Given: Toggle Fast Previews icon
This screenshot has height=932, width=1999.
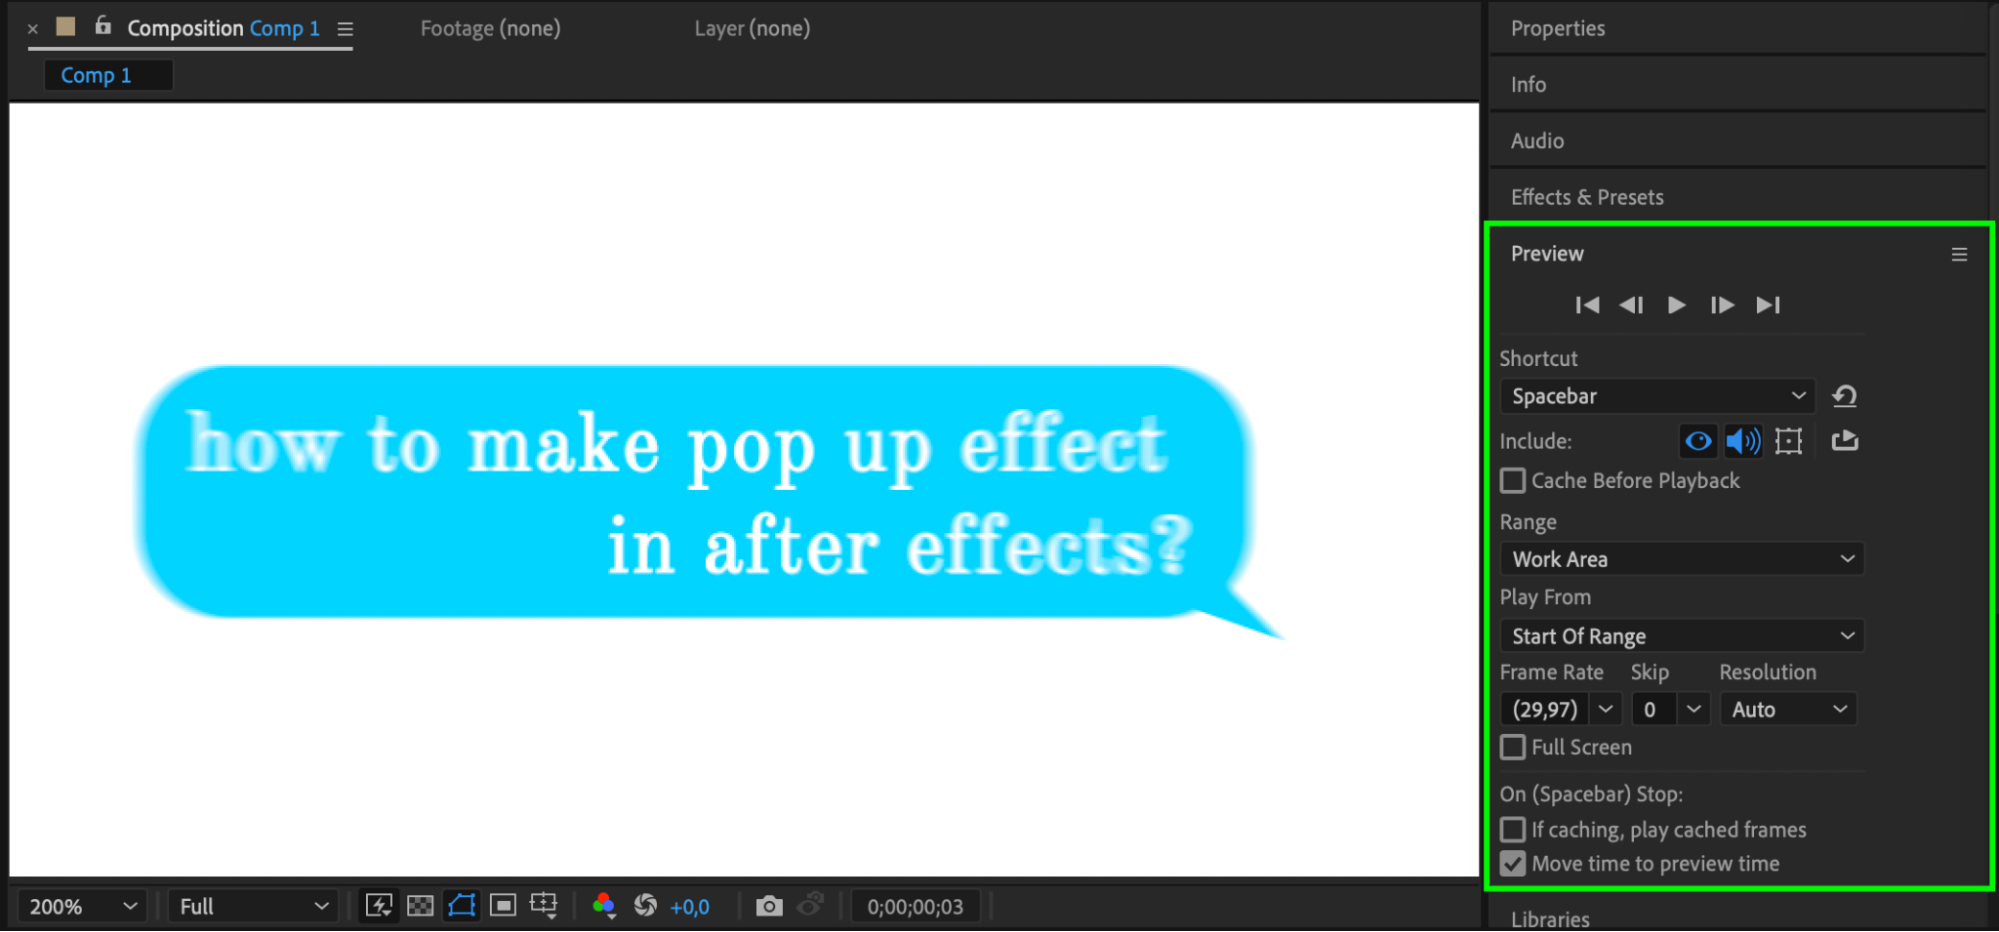Looking at the screenshot, I should tap(379, 906).
